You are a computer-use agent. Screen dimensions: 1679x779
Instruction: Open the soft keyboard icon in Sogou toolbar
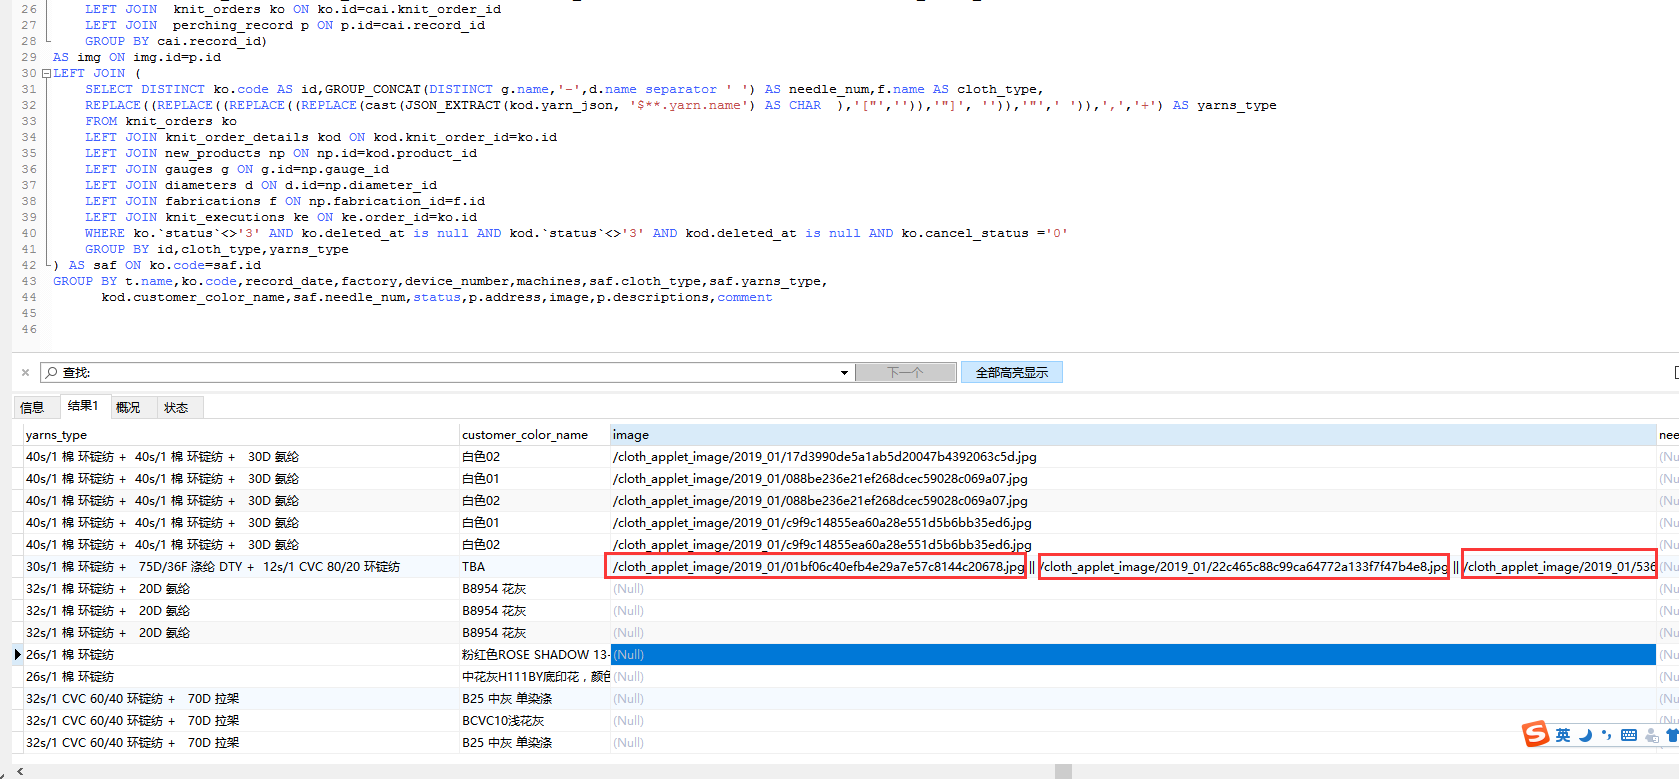click(x=1629, y=735)
